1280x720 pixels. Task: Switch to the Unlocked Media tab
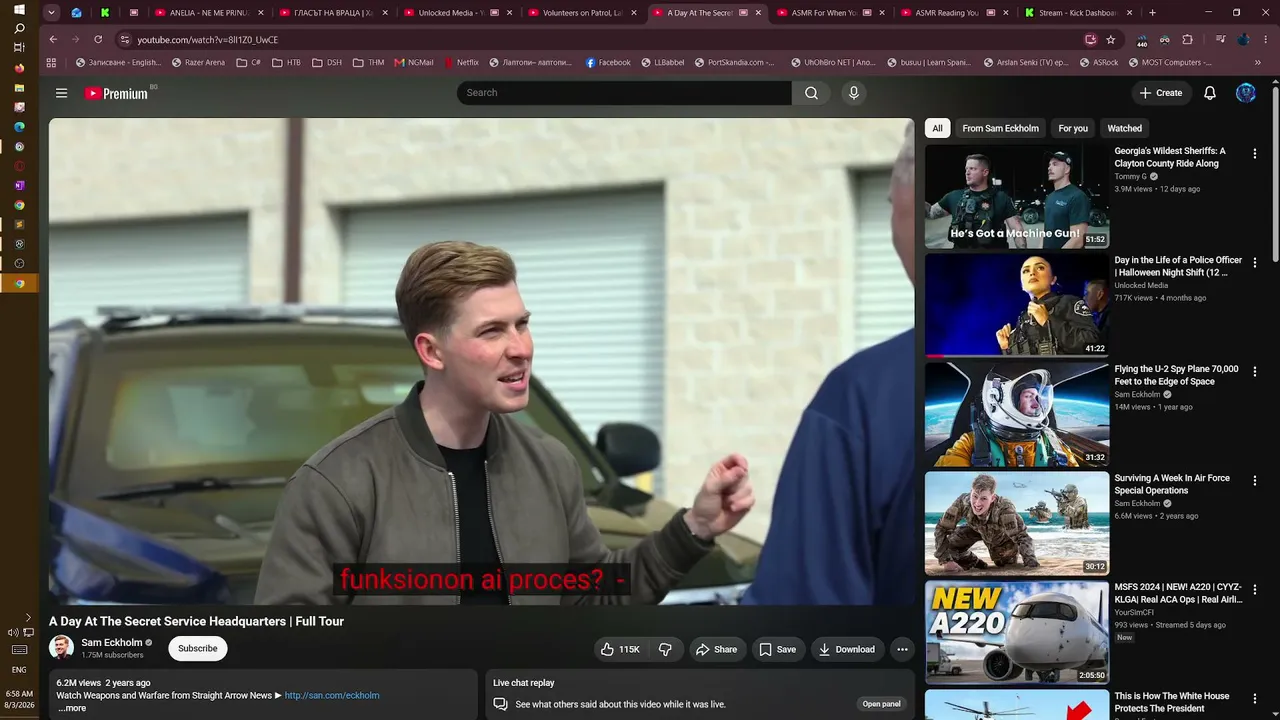tap(458, 13)
